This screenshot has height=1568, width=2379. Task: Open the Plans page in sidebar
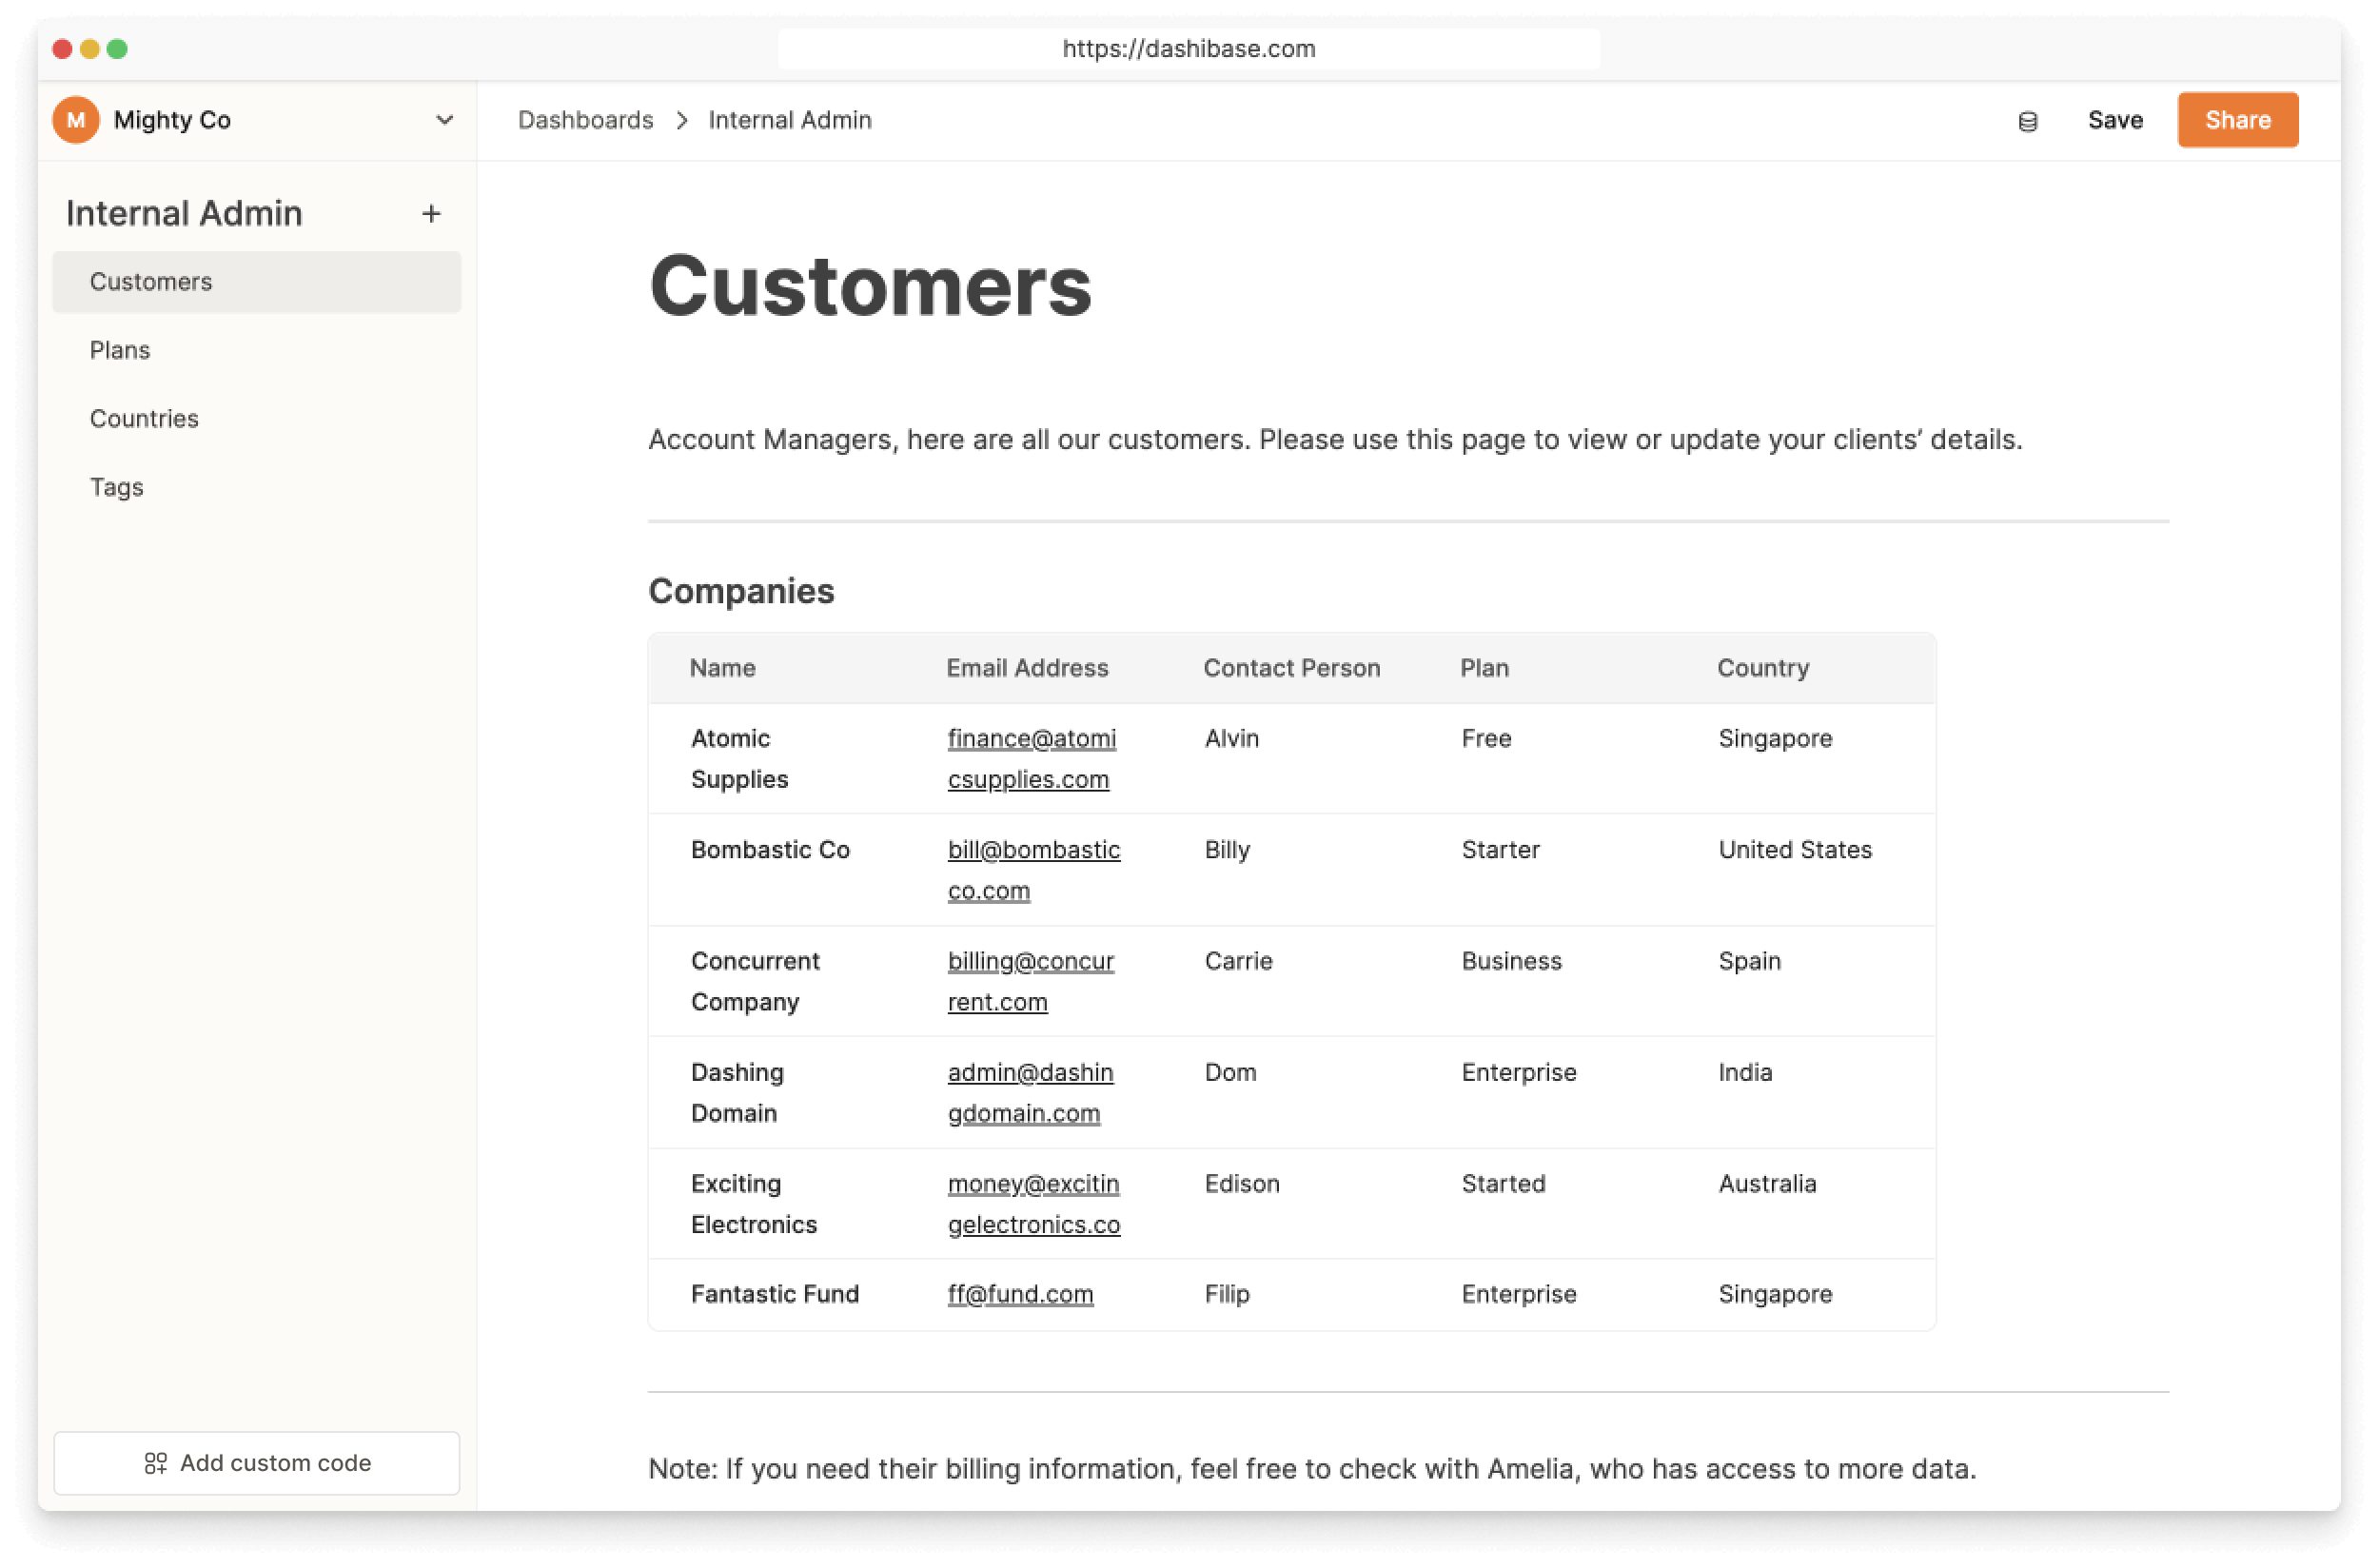(x=119, y=350)
